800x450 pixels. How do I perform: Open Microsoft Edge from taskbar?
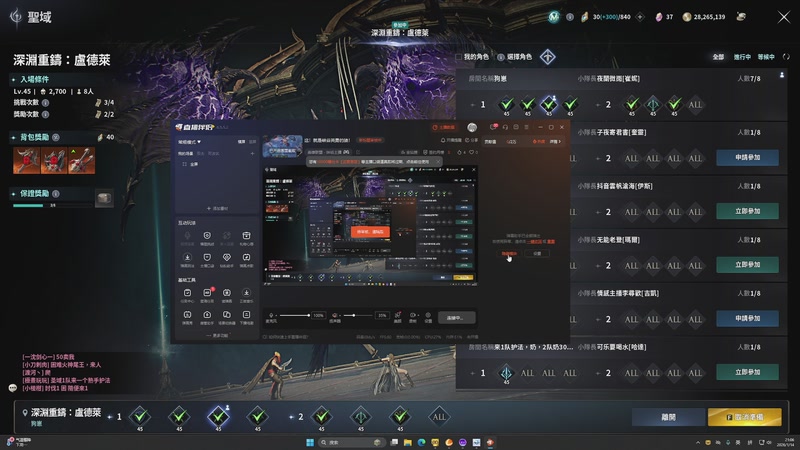(421, 442)
